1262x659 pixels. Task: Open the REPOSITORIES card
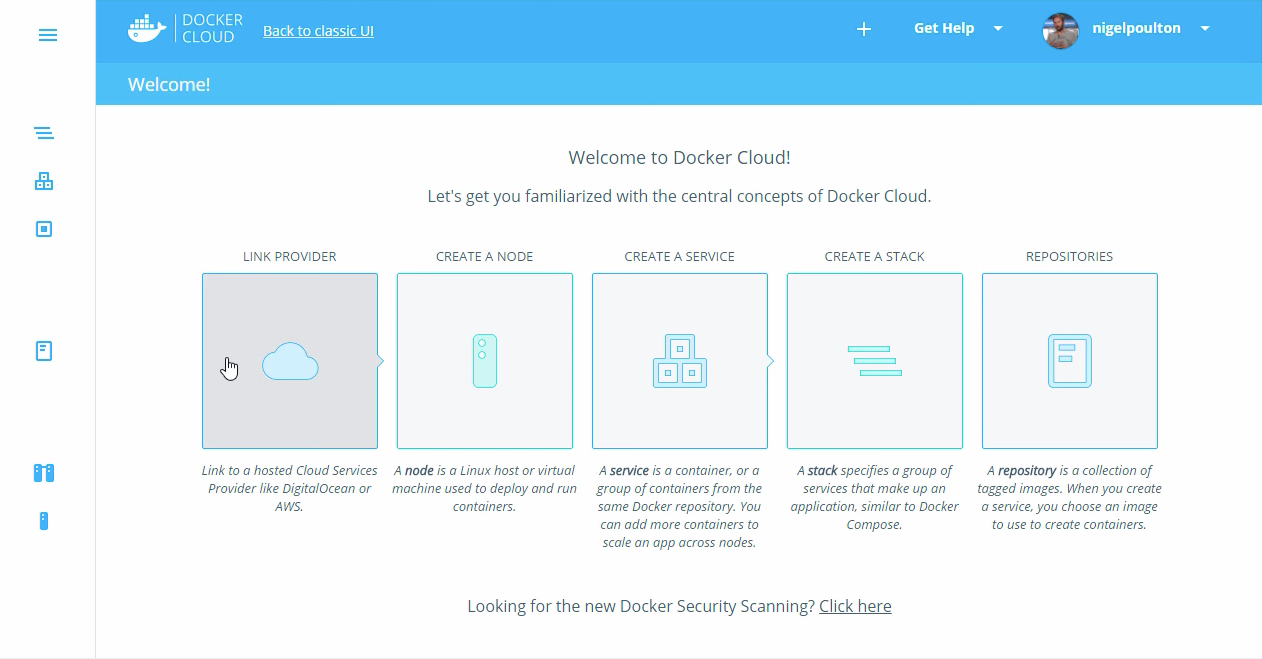1069,361
